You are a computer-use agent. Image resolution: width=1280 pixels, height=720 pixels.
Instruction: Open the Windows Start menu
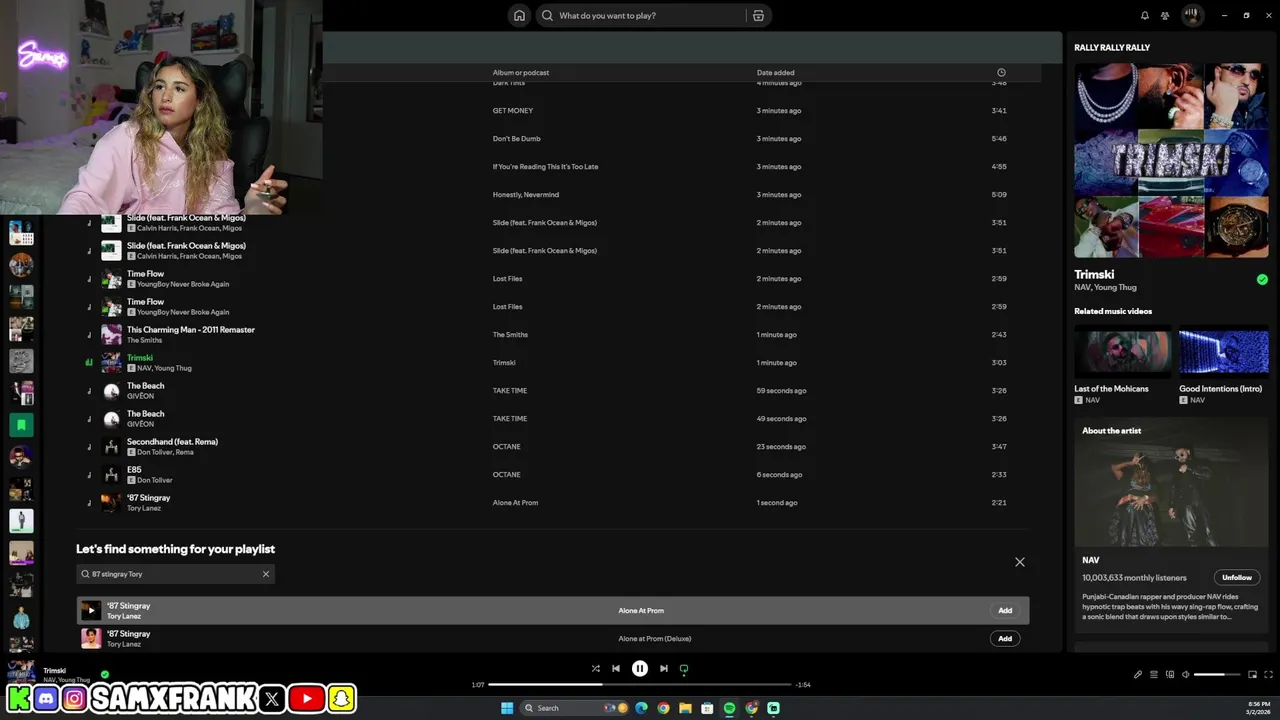507,708
